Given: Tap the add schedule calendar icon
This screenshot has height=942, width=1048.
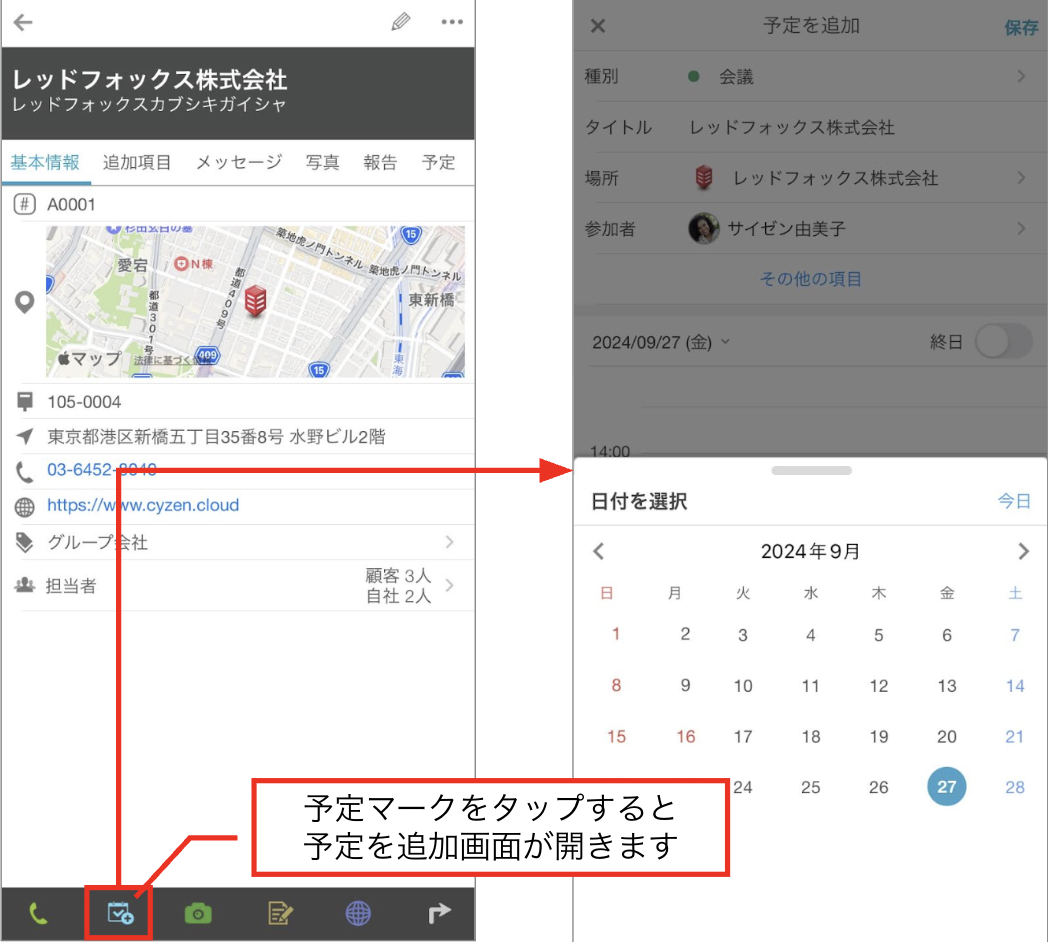Looking at the screenshot, I should click(120, 913).
